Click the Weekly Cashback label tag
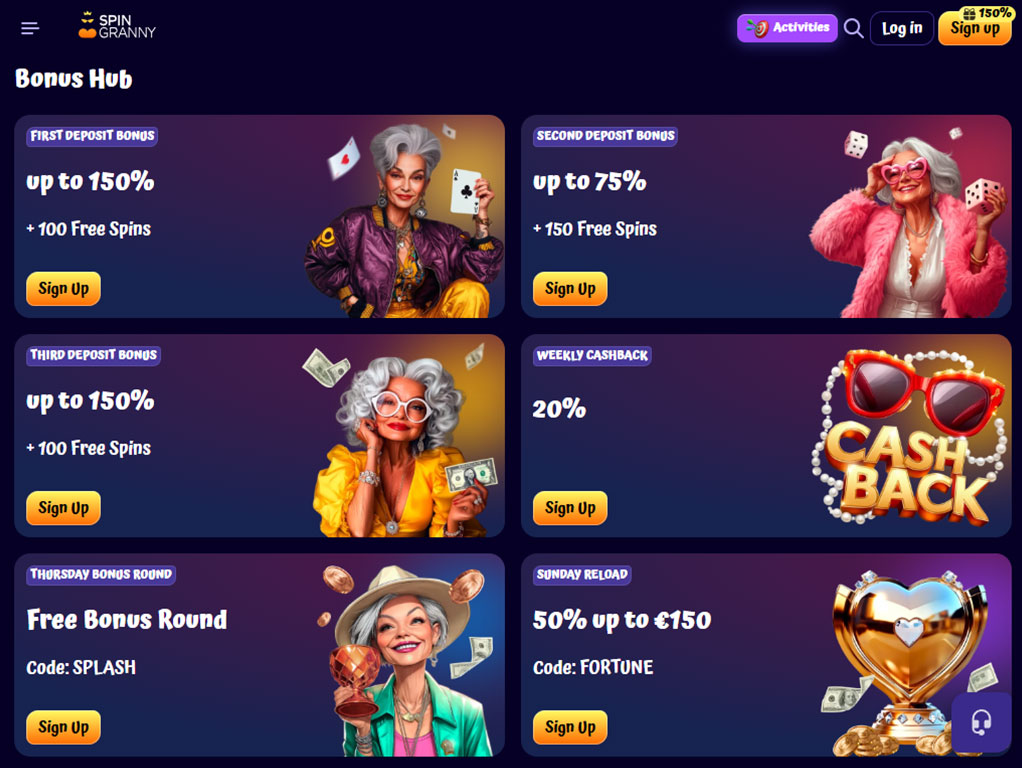Screen dimensions: 1022x768 (x=592, y=355)
